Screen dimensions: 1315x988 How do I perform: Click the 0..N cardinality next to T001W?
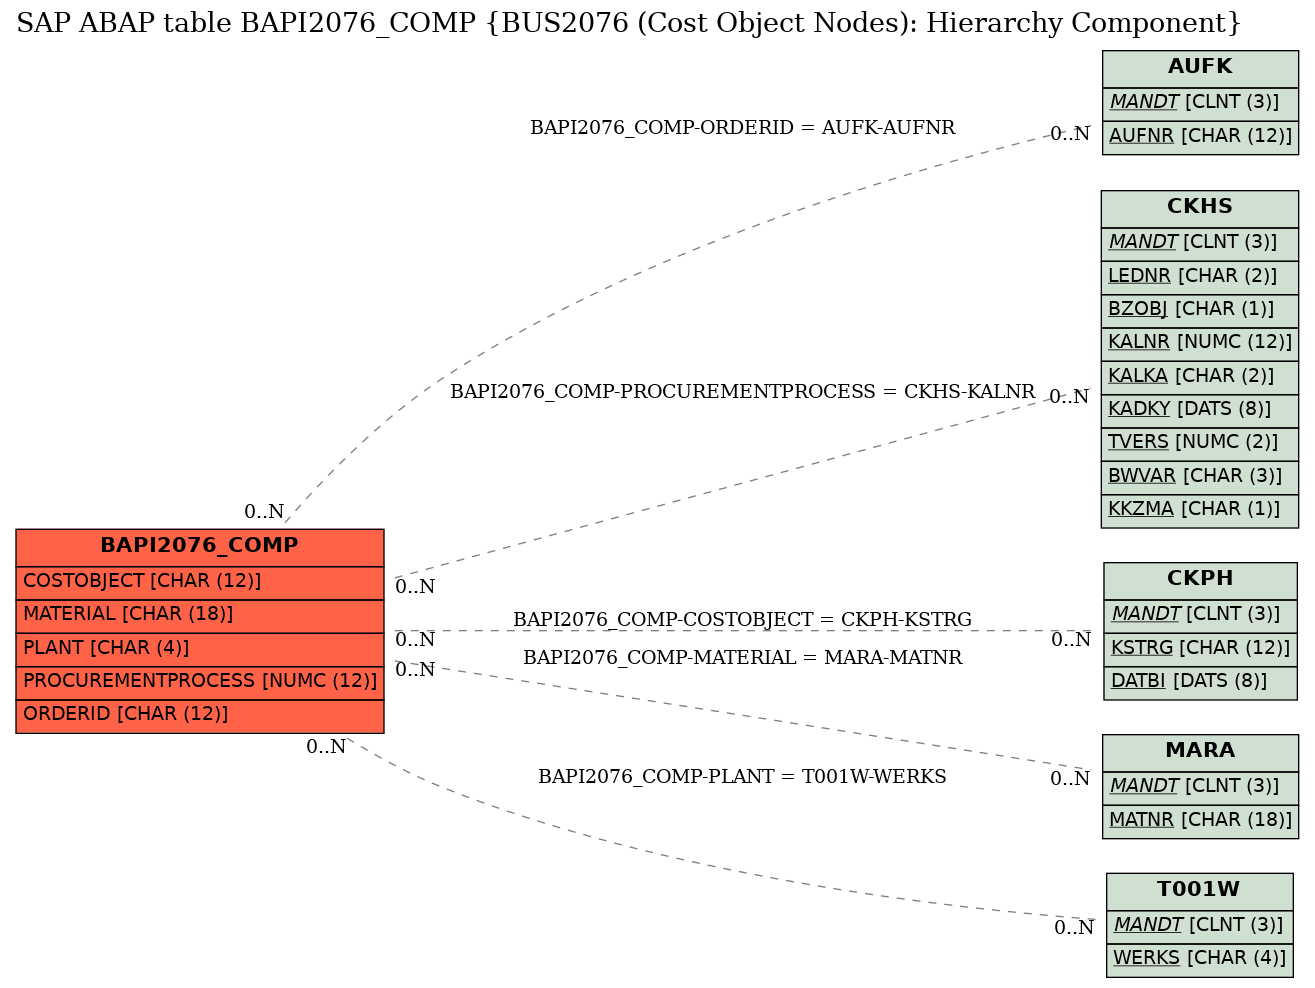1074,928
